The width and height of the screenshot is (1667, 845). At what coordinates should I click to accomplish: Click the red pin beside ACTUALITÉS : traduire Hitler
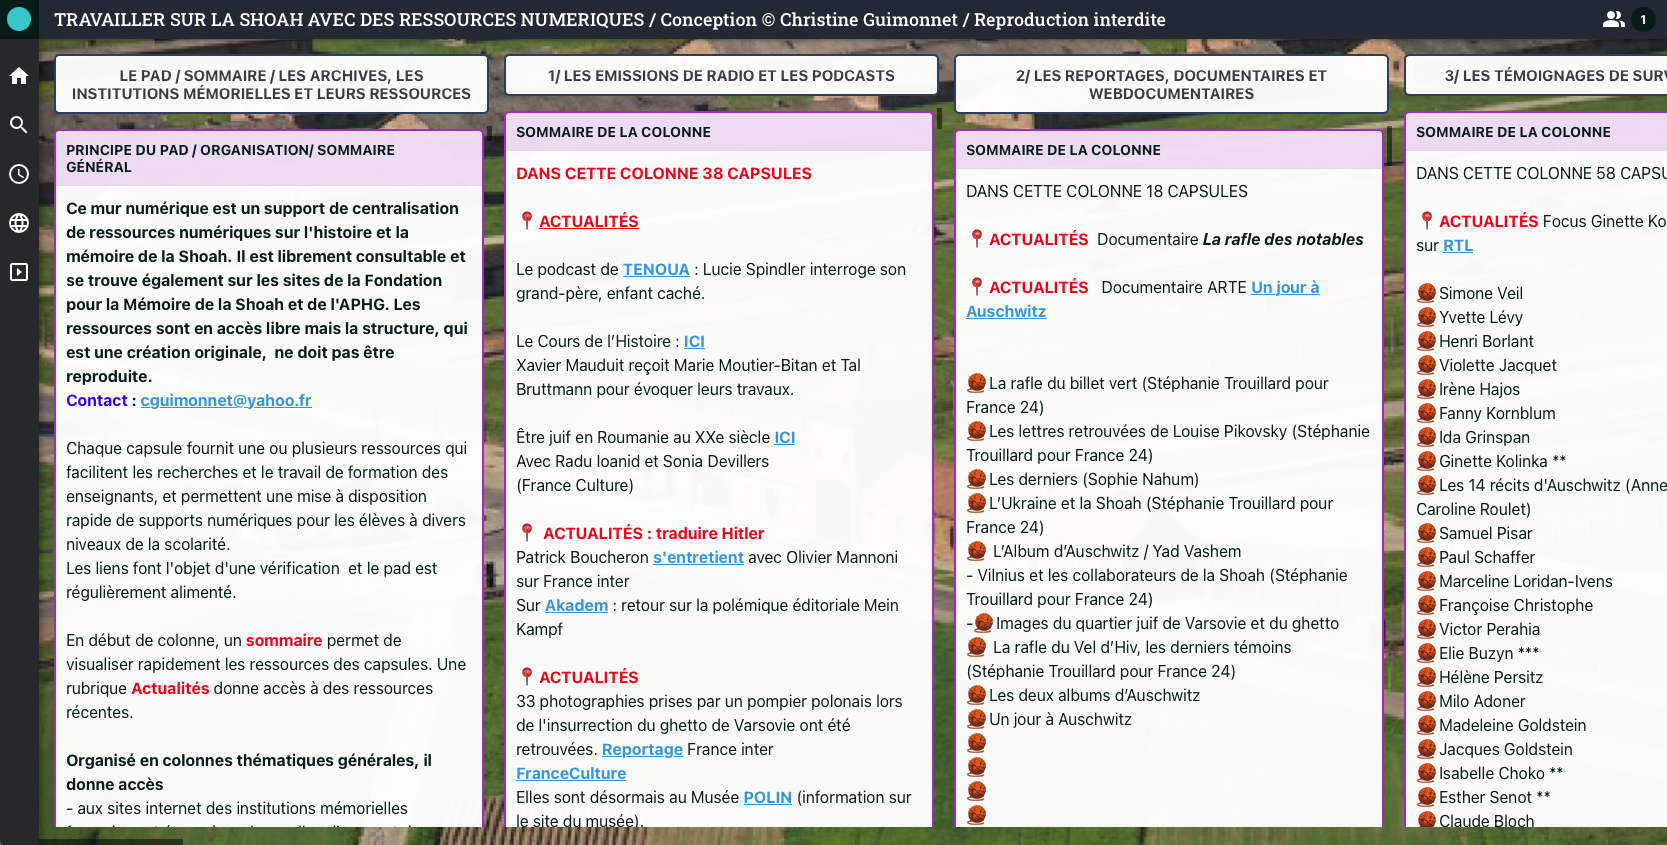(x=527, y=533)
